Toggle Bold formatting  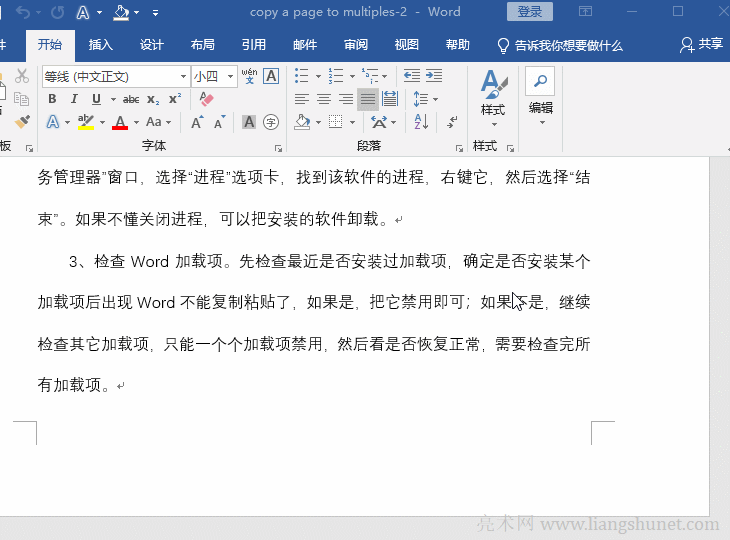[52, 99]
